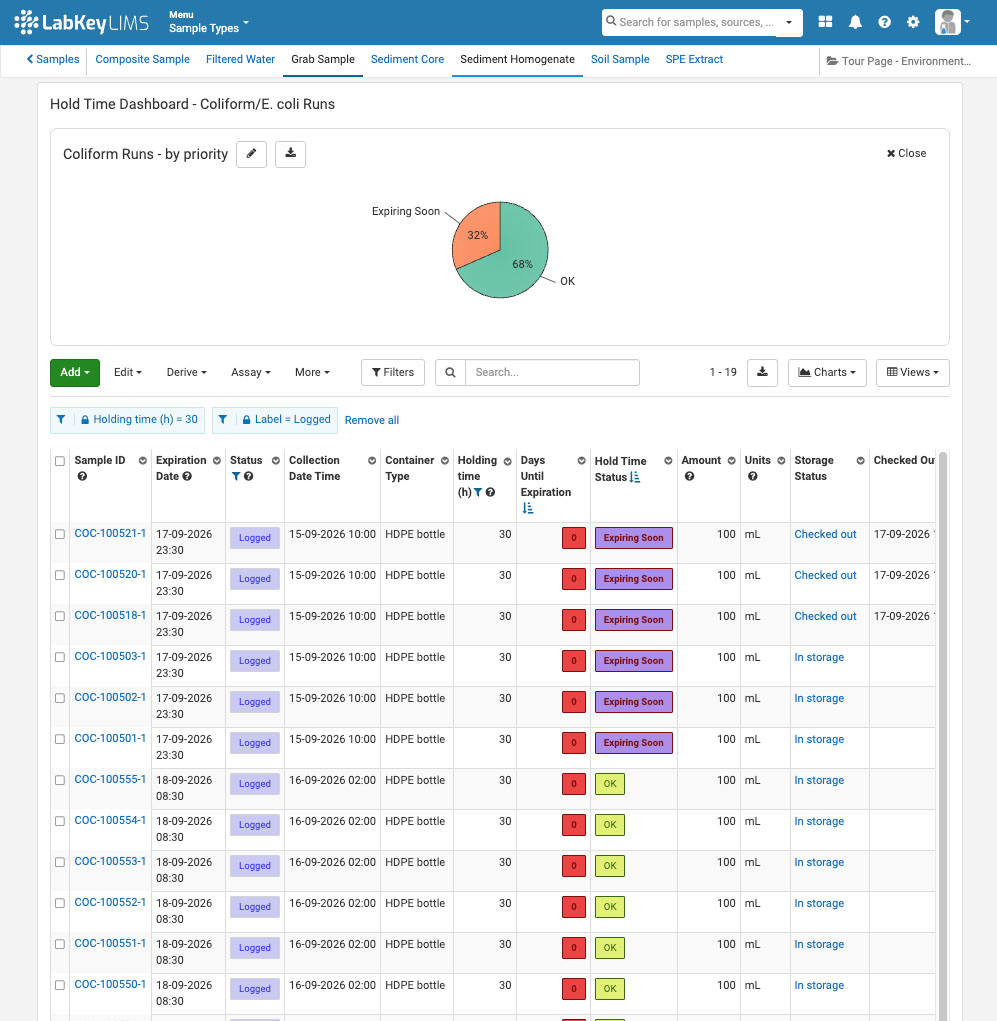Export the grid data with download icon

click(x=763, y=372)
